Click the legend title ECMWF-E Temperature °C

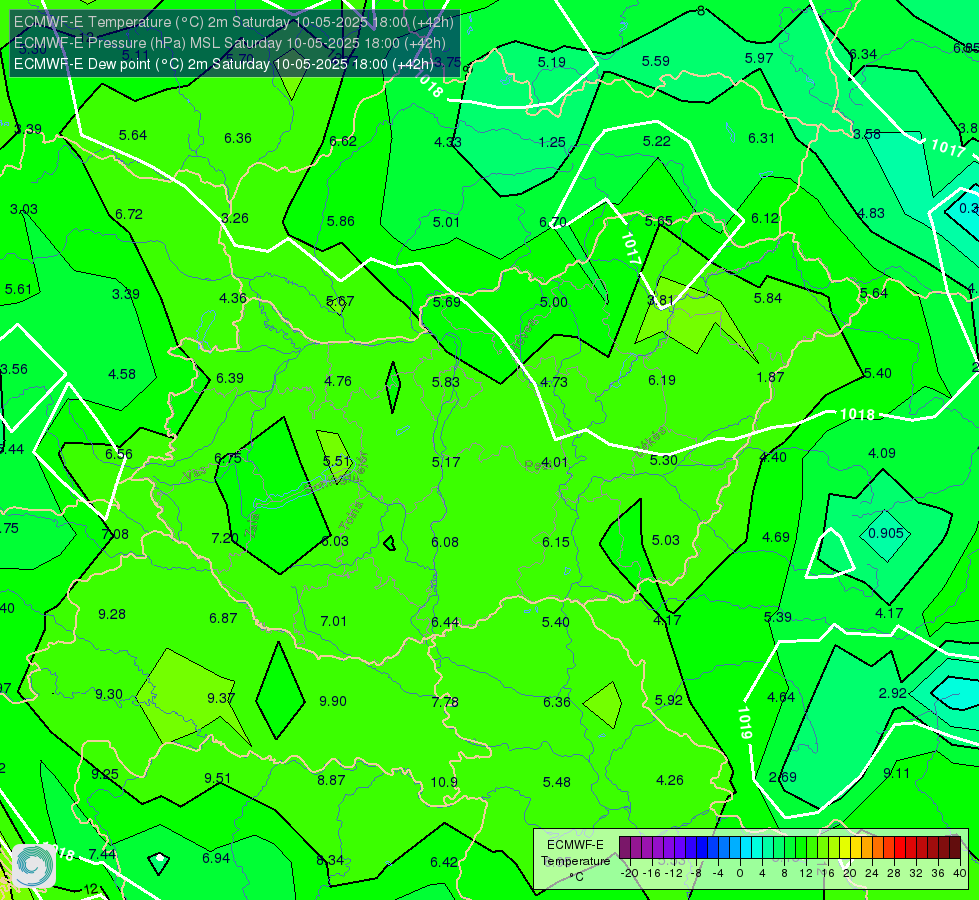[576, 861]
